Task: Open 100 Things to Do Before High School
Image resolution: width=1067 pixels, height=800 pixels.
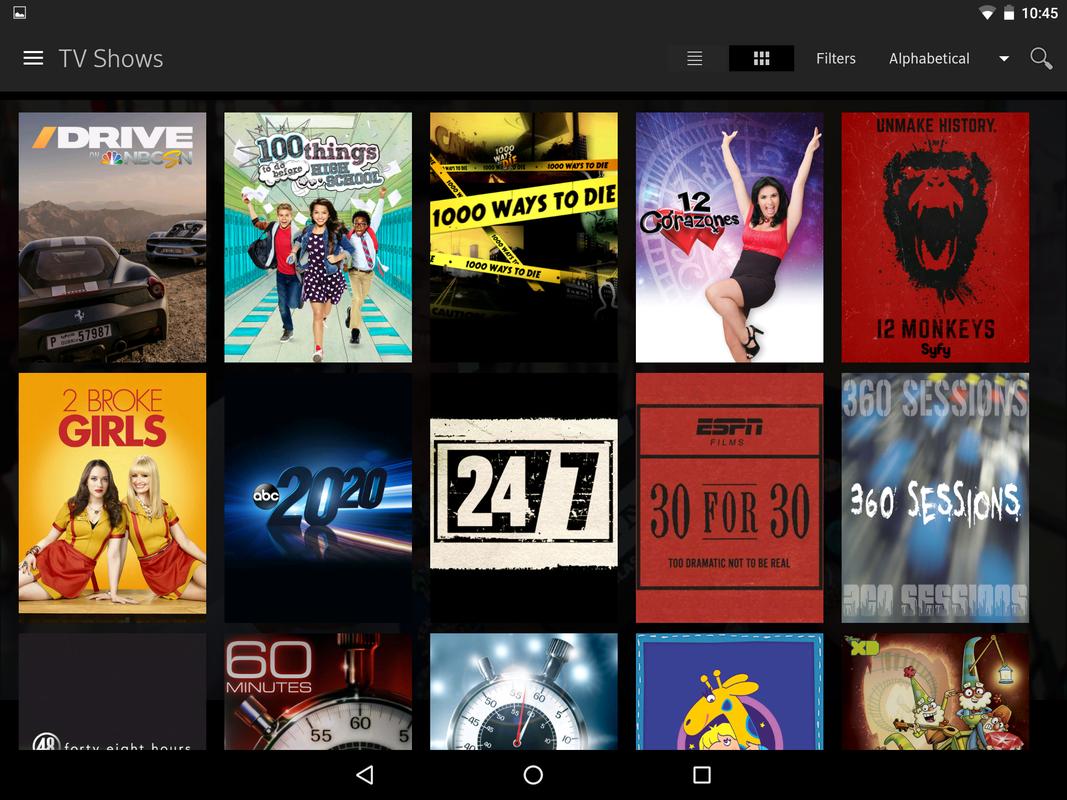Action: pyautogui.click(x=318, y=237)
